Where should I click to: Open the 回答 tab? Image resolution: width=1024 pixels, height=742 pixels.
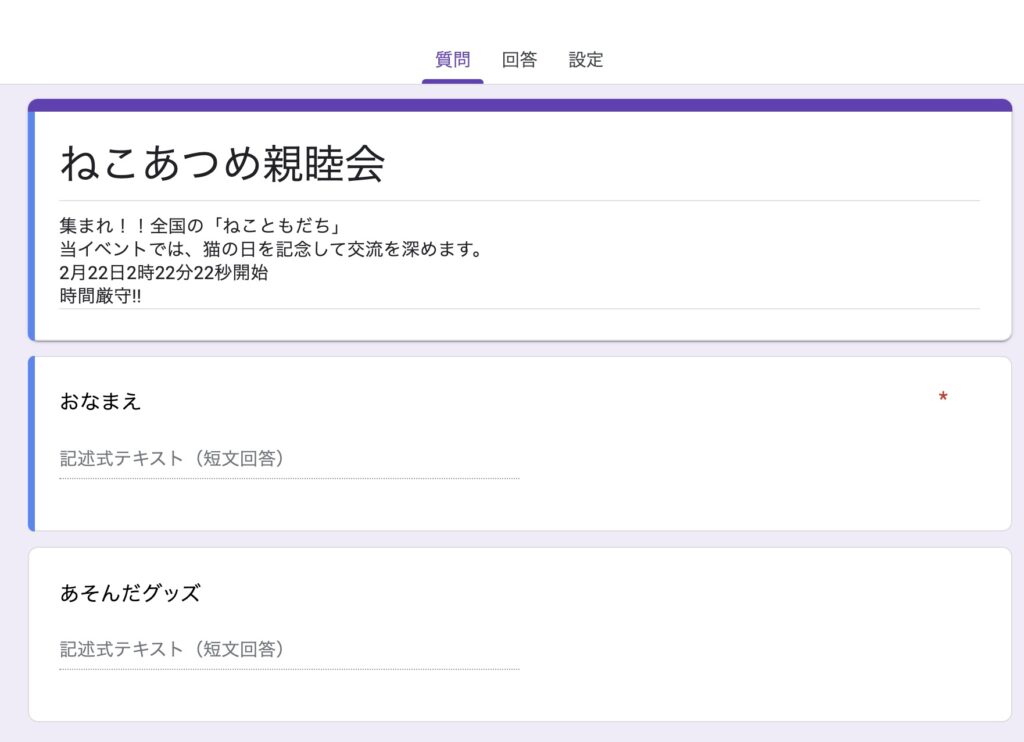pos(519,59)
